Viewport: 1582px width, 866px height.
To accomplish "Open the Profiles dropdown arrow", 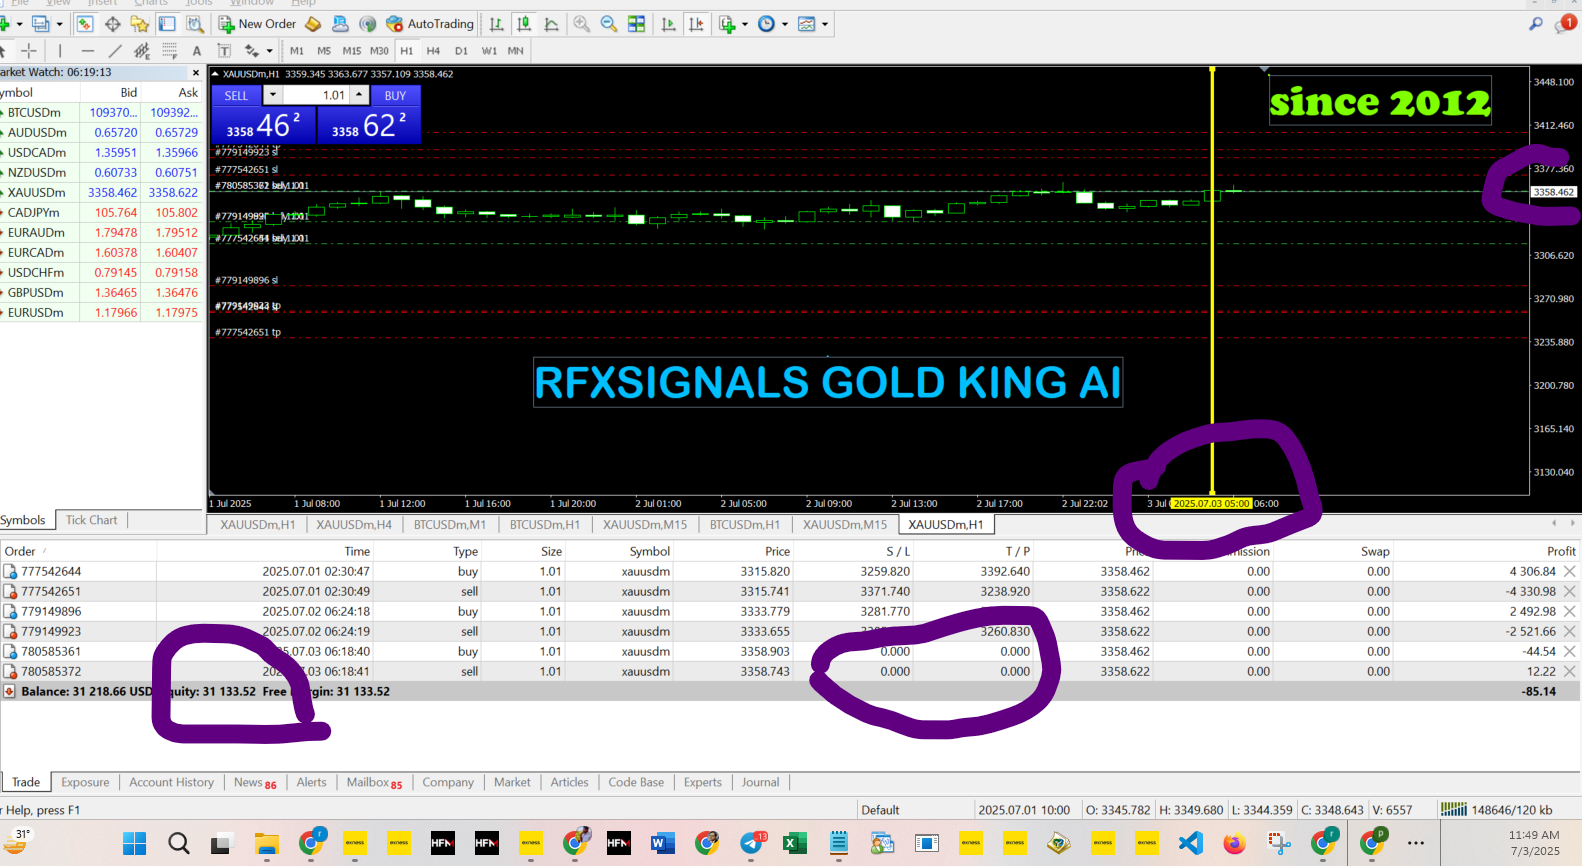I will click(x=59, y=24).
